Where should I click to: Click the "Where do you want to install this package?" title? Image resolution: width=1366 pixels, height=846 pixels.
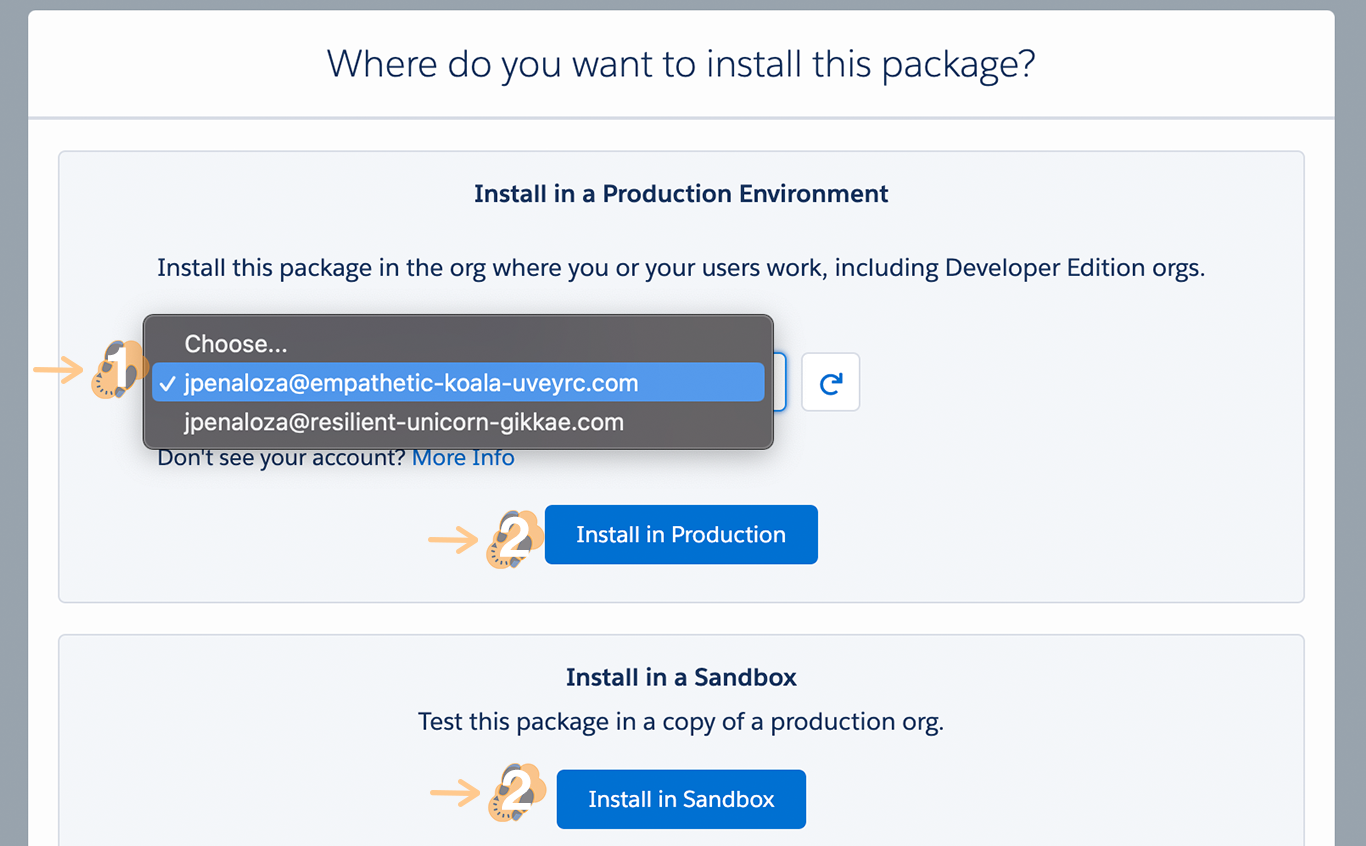click(x=681, y=64)
